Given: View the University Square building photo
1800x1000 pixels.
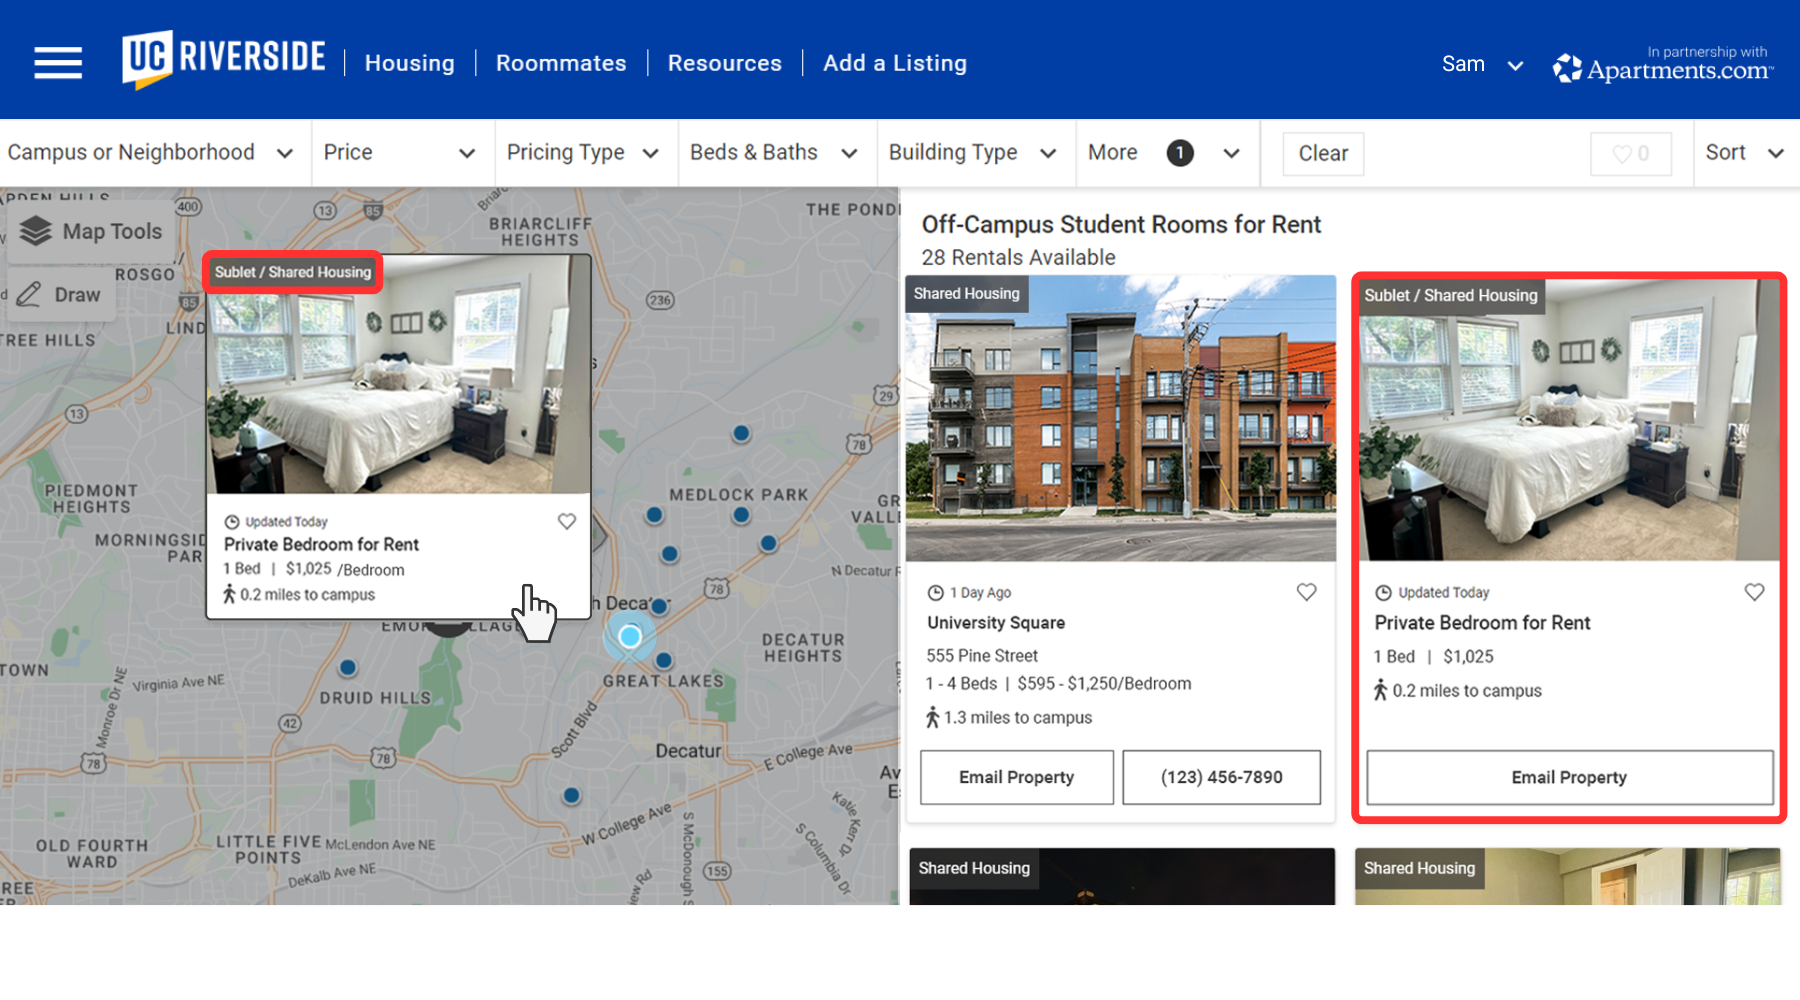Looking at the screenshot, I should click(1121, 418).
